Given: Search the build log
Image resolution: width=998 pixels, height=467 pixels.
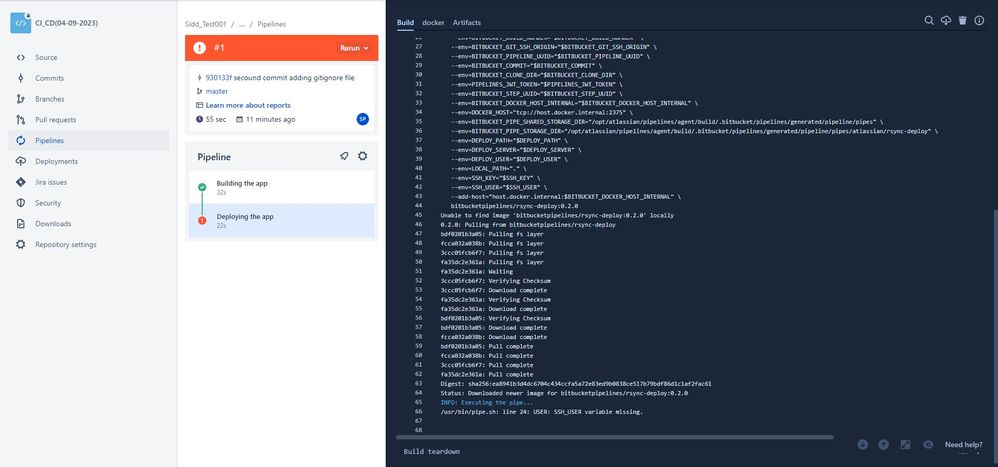Looking at the screenshot, I should [x=929, y=20].
